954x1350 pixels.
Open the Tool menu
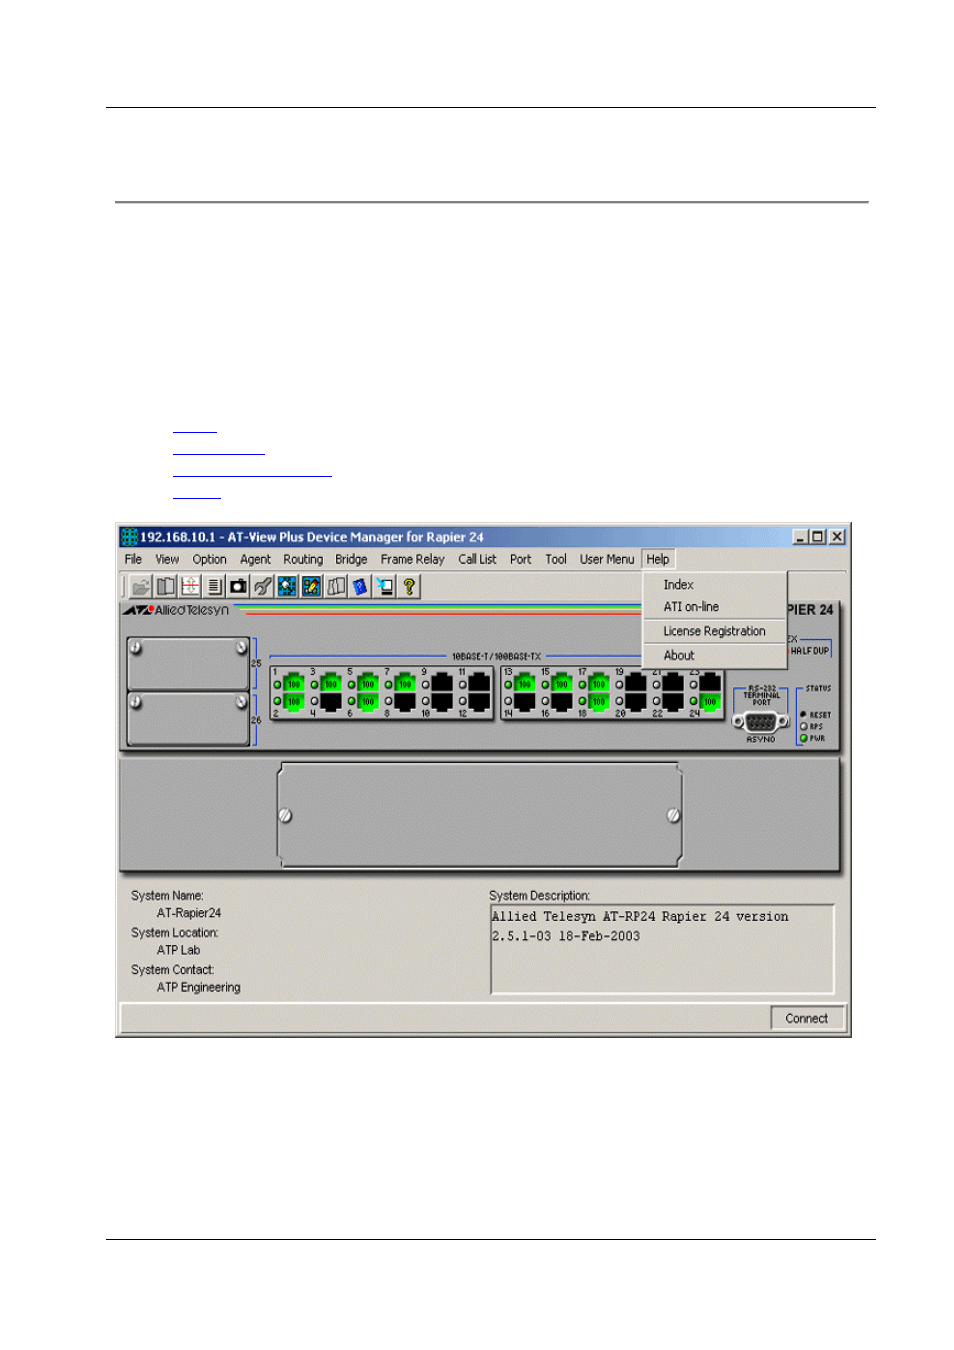coord(556,559)
